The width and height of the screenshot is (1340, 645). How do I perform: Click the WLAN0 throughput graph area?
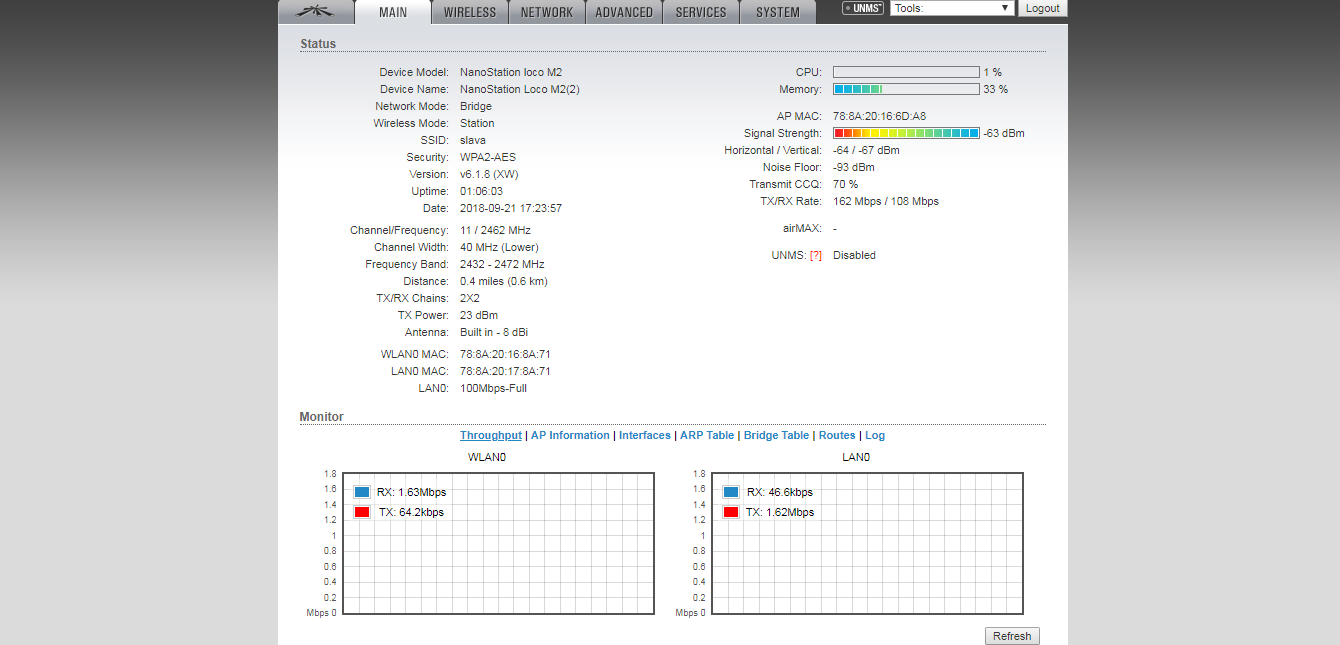[498, 543]
